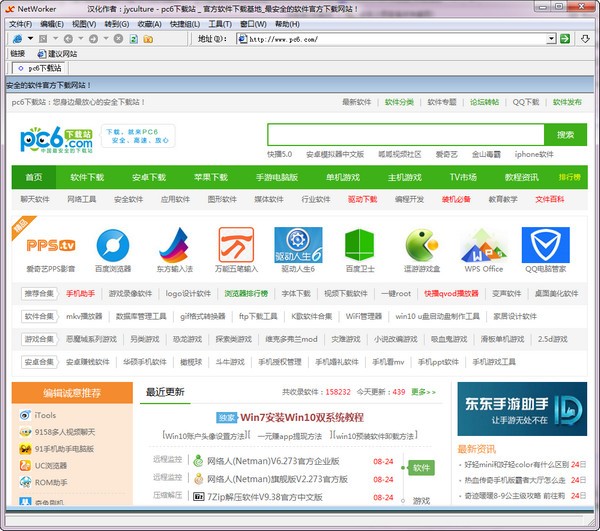The image size is (600, 531).
Task: Open the TV市场 navigation tab
Action: [463, 177]
